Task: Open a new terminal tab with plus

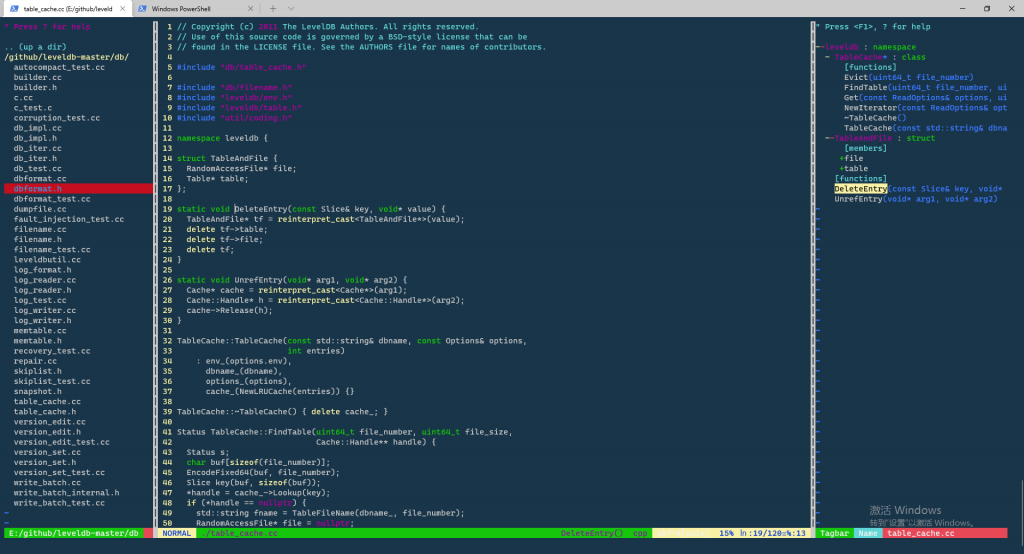Action: click(x=273, y=8)
